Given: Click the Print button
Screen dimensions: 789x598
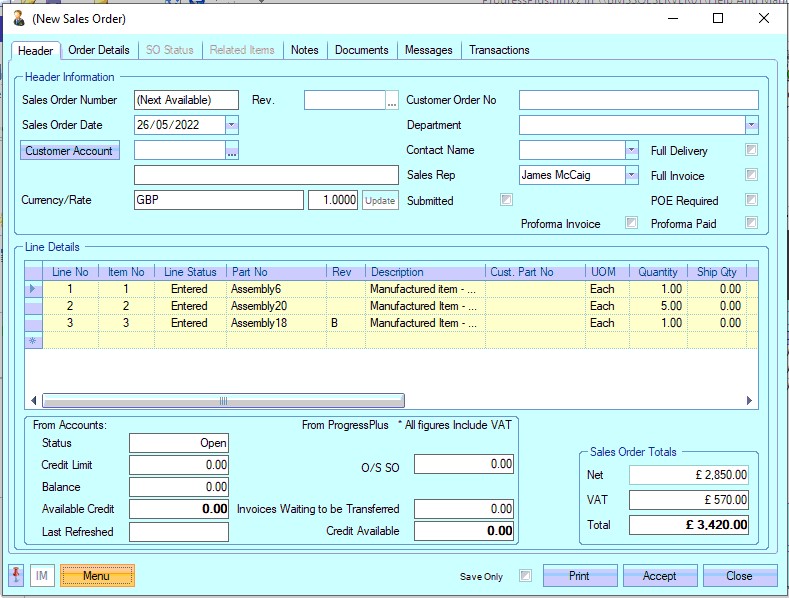Looking at the screenshot, I should pyautogui.click(x=579, y=576).
